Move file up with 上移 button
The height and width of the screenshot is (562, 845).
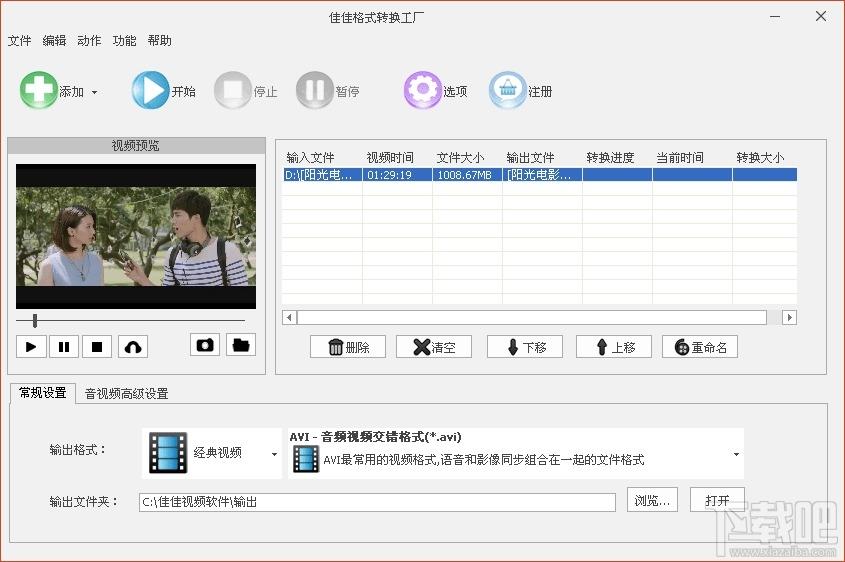614,347
